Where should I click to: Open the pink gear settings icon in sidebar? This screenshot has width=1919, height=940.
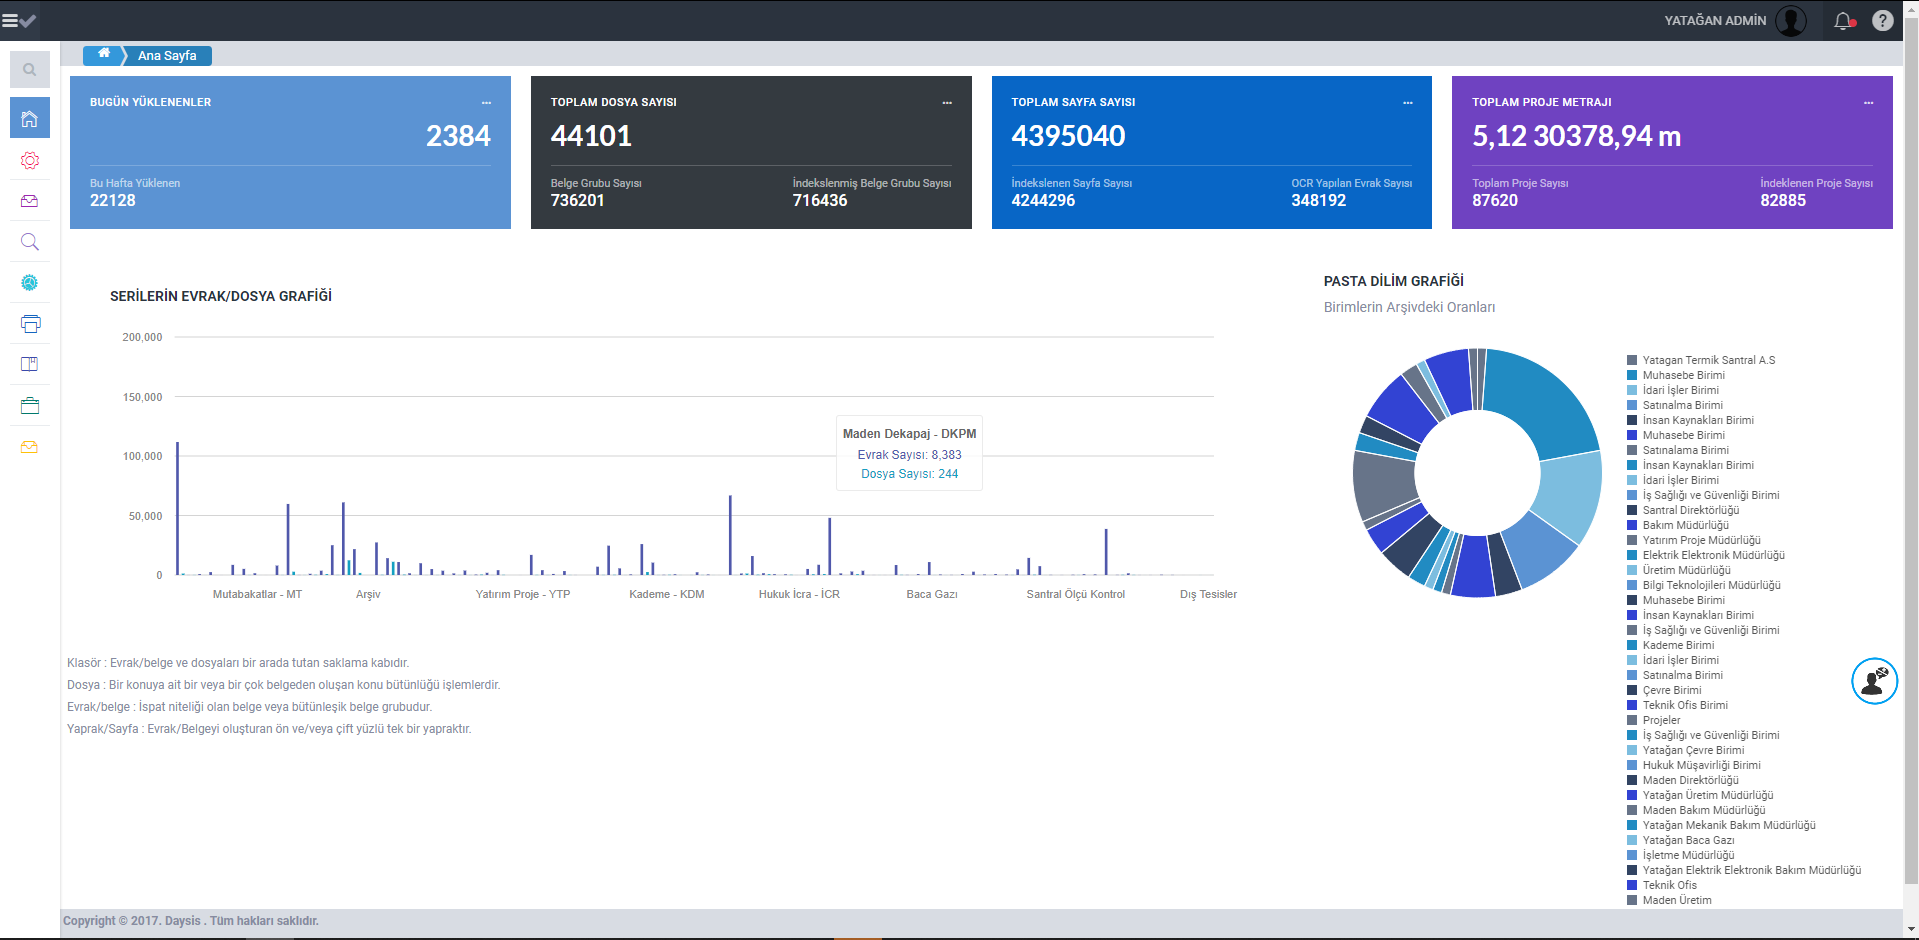(30, 160)
